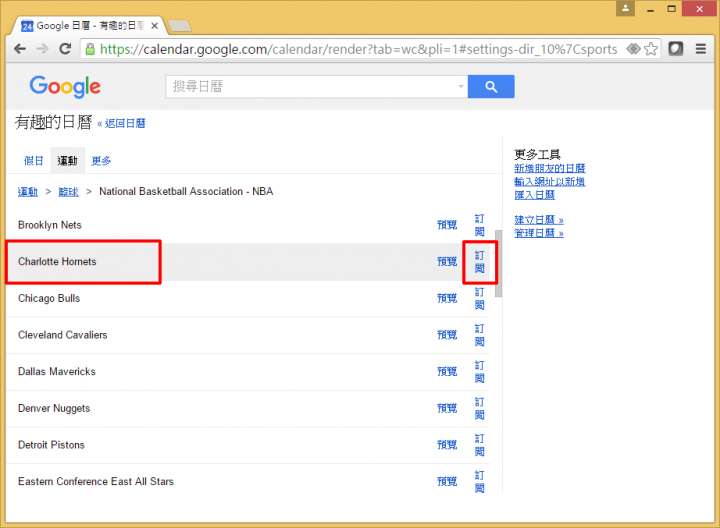The width and height of the screenshot is (720, 528).
Task: Subscribe to the Brooklyn Nets calendar
Action: (x=479, y=225)
